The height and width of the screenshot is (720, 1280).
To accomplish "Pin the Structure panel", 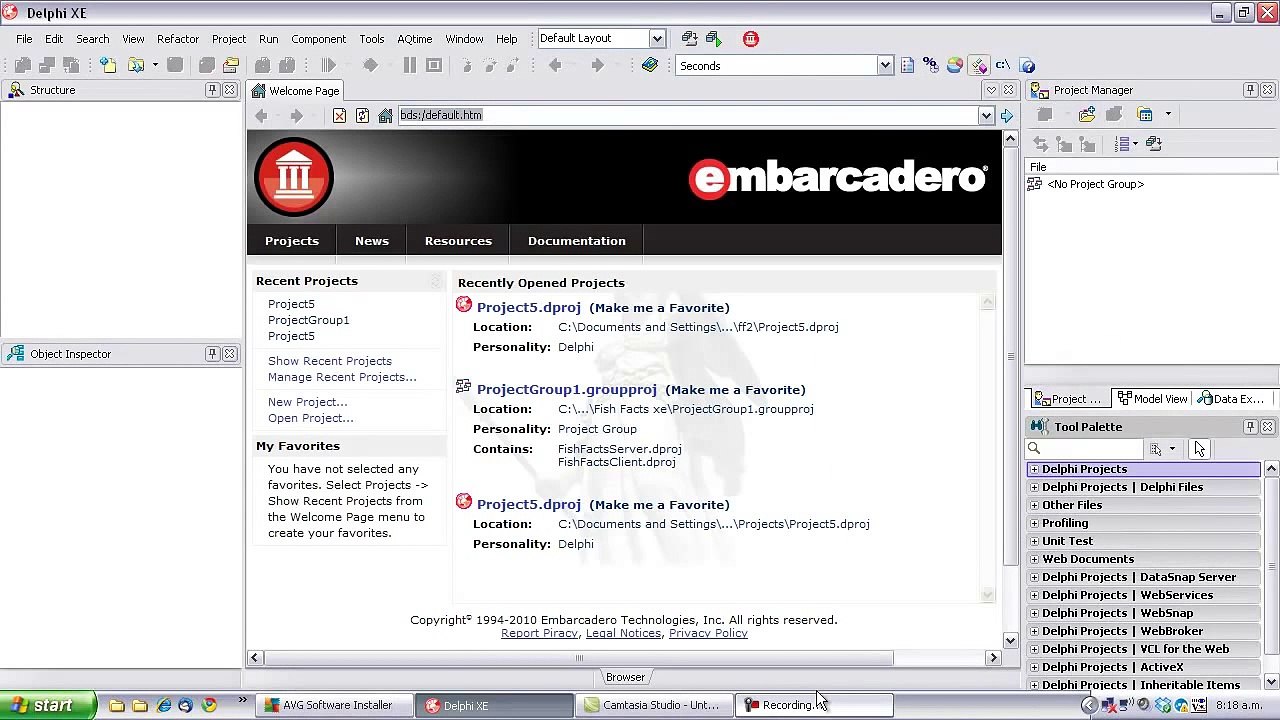I will tap(212, 90).
